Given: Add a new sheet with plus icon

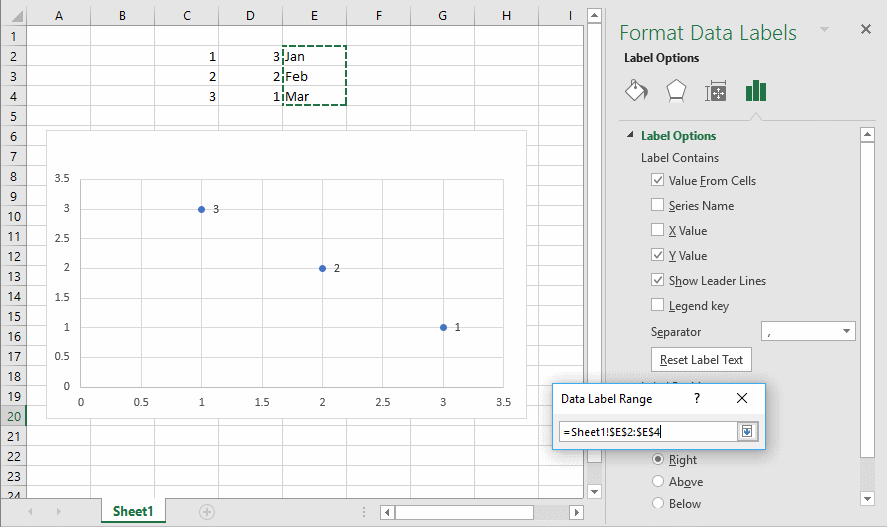Looking at the screenshot, I should [x=206, y=512].
